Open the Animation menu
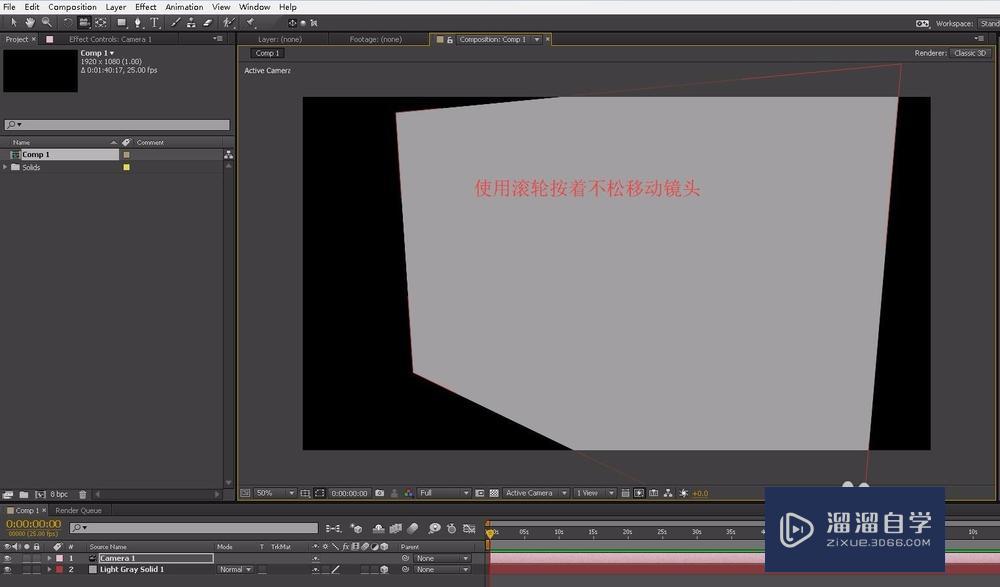Viewport: 1000px width, 587px height. (x=184, y=6)
